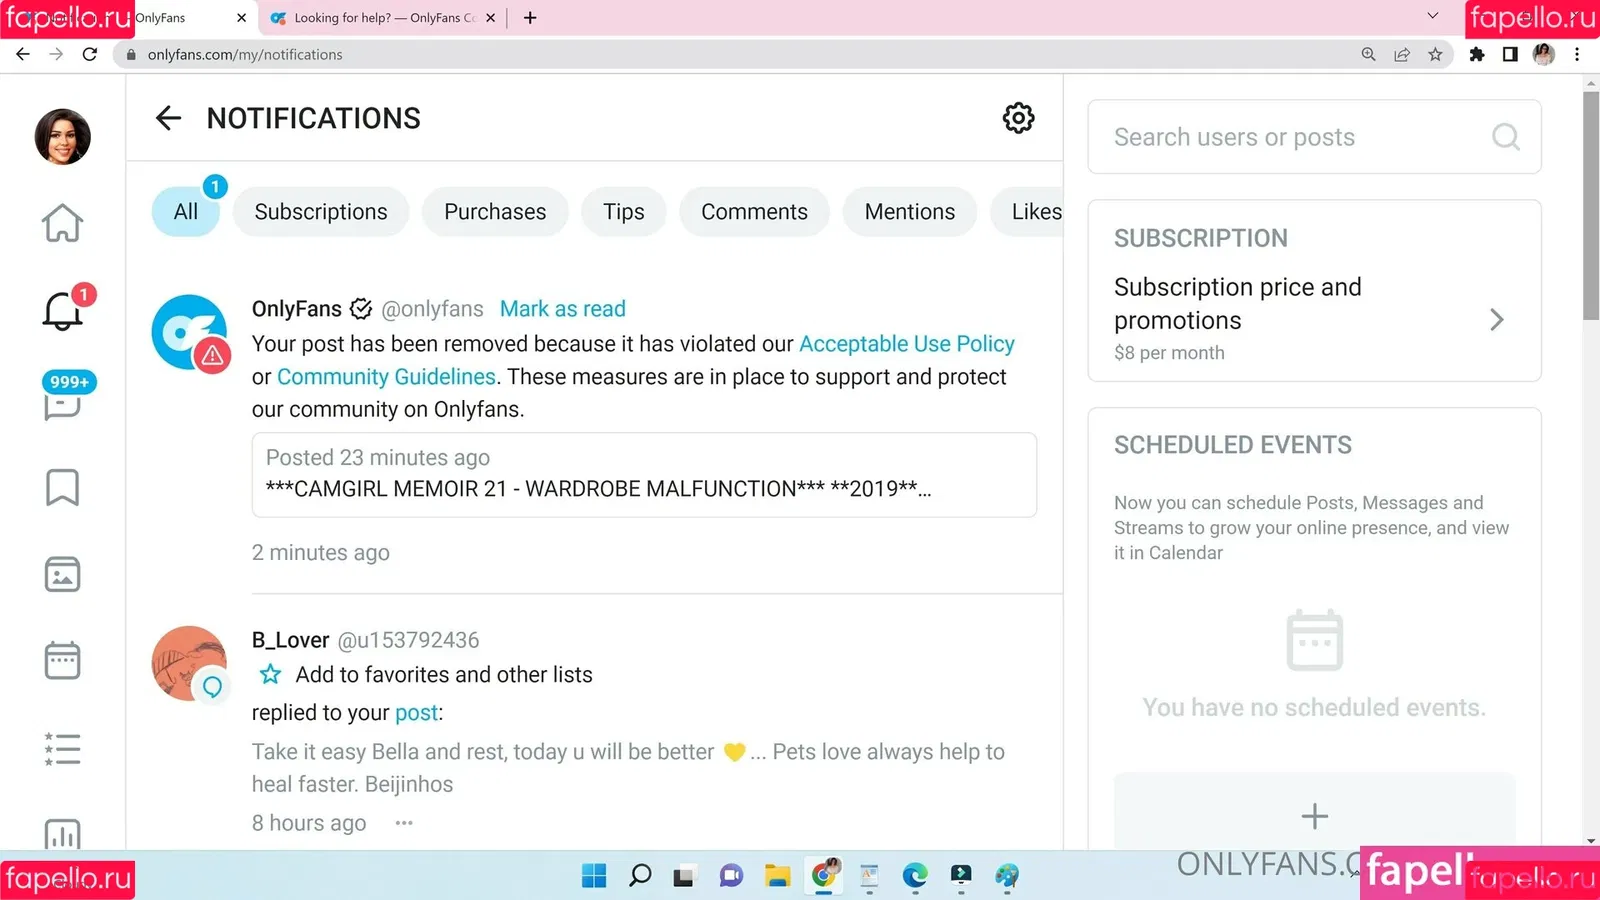Open the calendar queue icon in sidebar

pyautogui.click(x=62, y=661)
